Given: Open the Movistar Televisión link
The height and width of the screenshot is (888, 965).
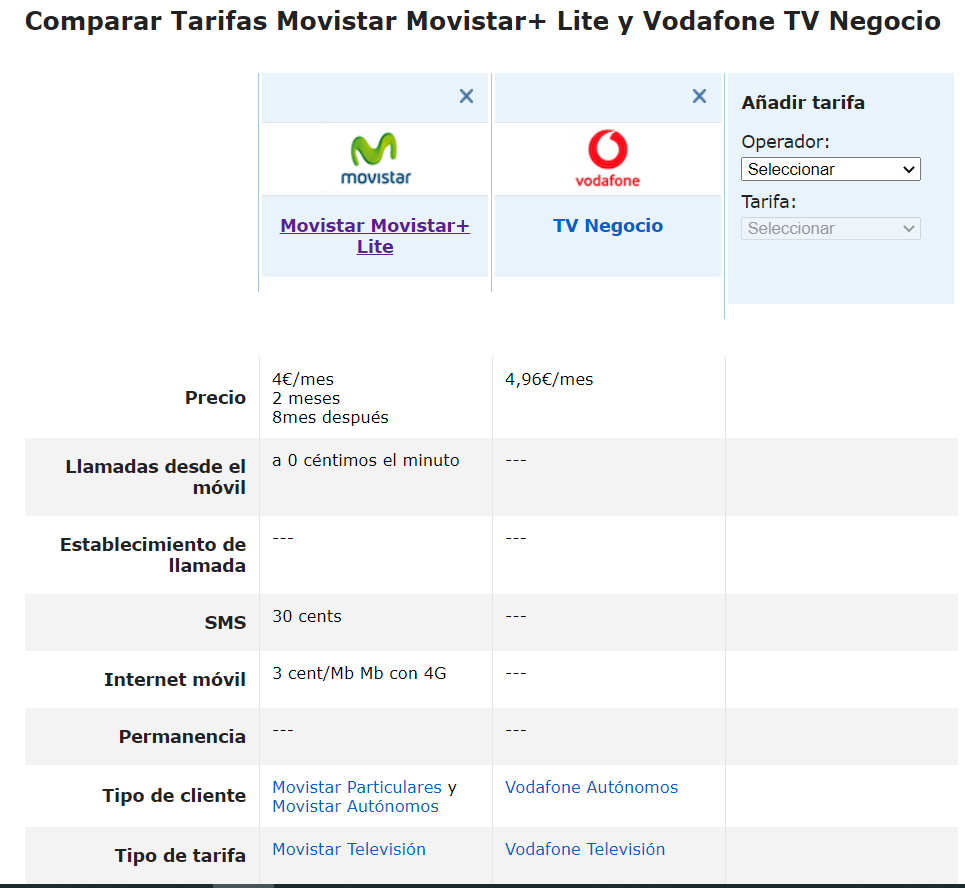Looking at the screenshot, I should pyautogui.click(x=349, y=849).
